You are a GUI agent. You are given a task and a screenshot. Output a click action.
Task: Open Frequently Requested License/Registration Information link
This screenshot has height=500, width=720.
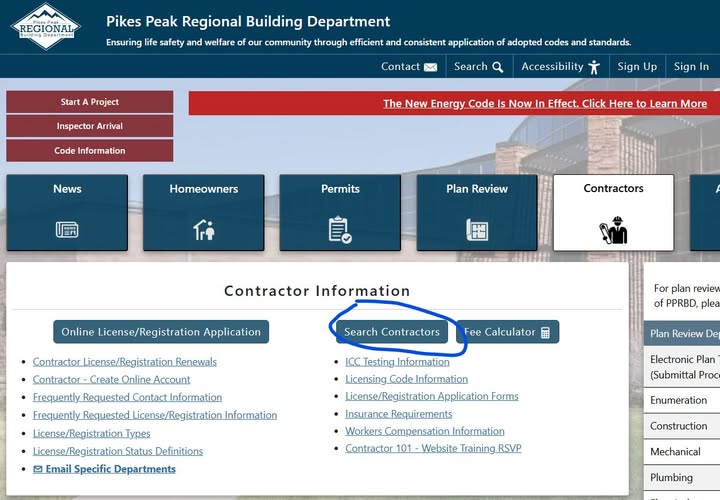[155, 415]
